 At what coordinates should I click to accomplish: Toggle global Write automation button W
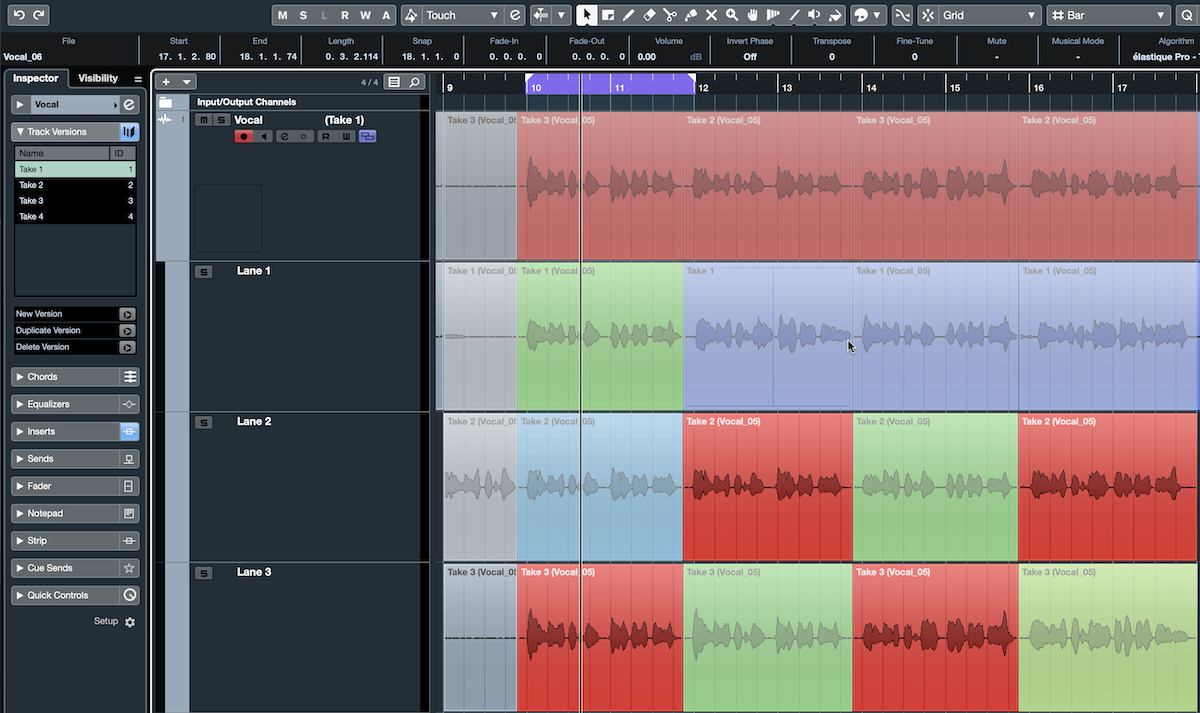coord(366,15)
